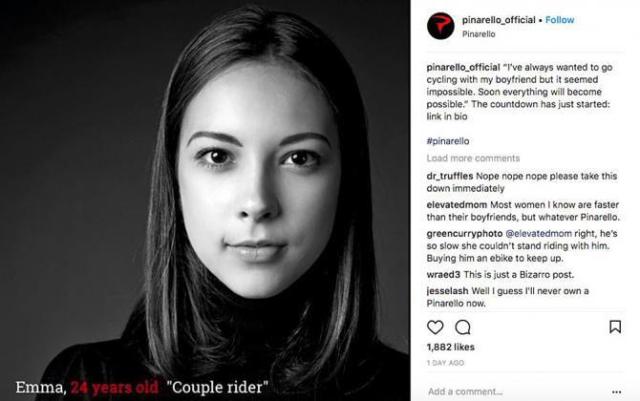Open the #pinarello hashtag
The image size is (640, 401).
(448, 141)
